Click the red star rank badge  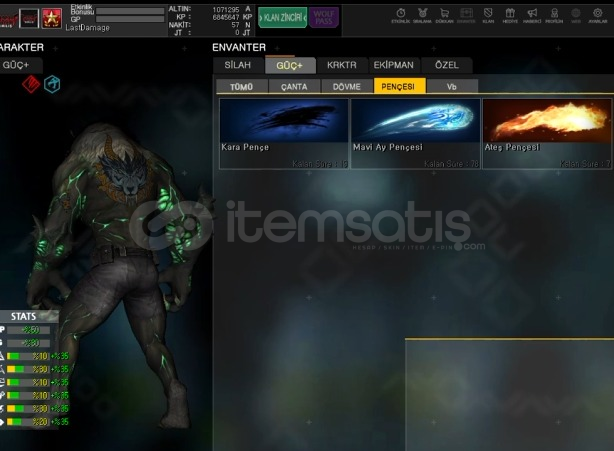click(x=52, y=18)
